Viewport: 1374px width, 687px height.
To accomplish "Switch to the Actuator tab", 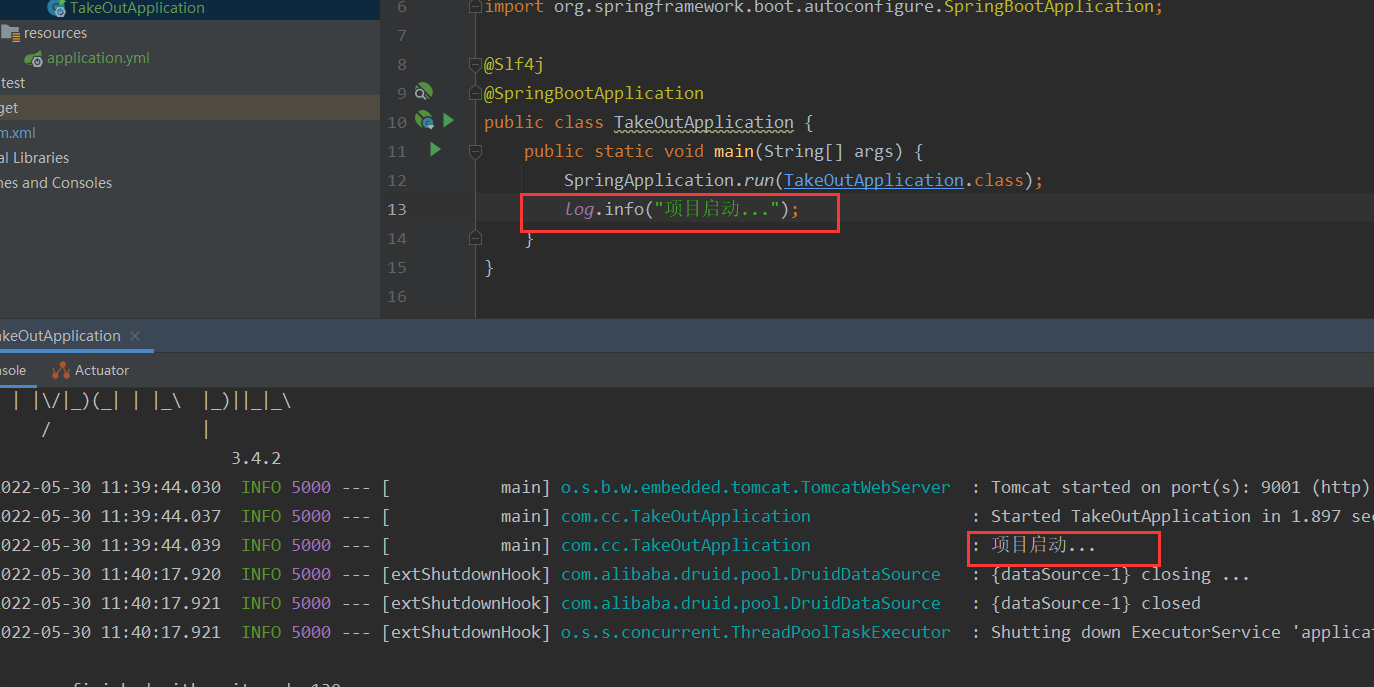I will click(91, 371).
